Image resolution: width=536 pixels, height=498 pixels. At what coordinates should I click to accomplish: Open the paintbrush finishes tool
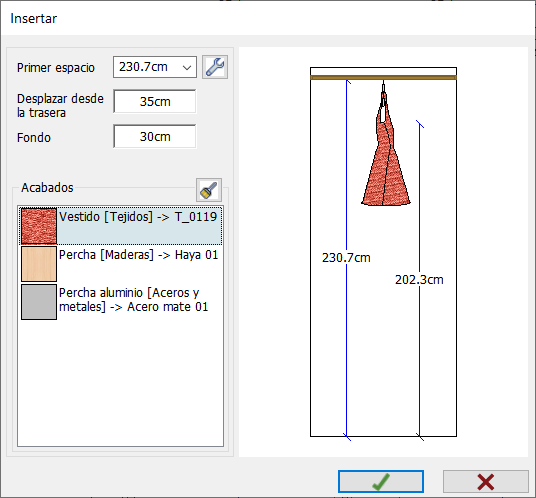pyautogui.click(x=209, y=190)
